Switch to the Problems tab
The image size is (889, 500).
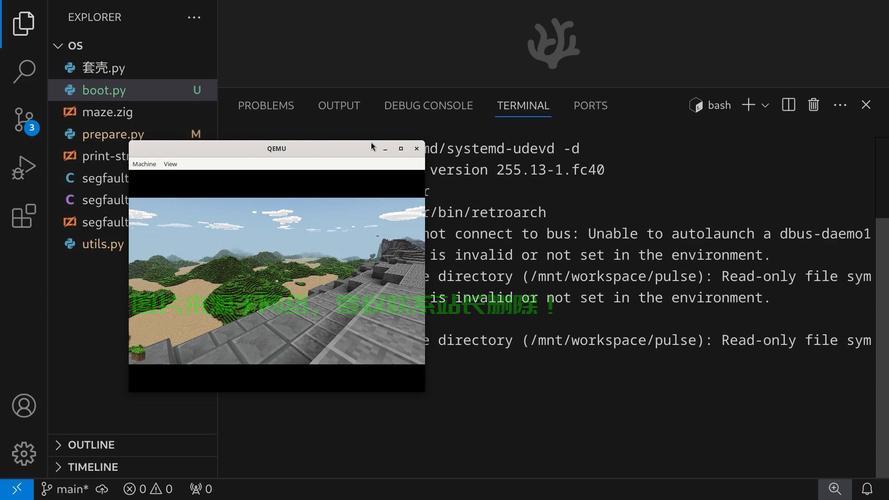coord(265,105)
